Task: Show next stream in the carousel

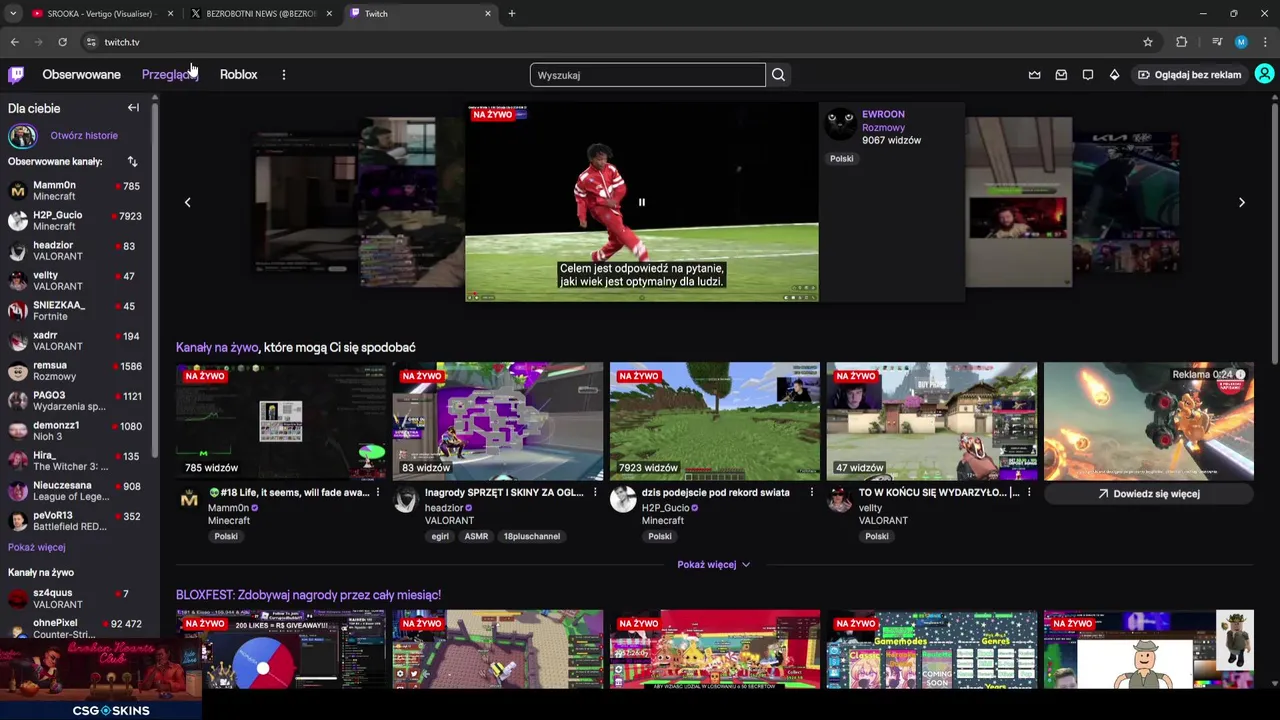Action: pyautogui.click(x=1241, y=202)
